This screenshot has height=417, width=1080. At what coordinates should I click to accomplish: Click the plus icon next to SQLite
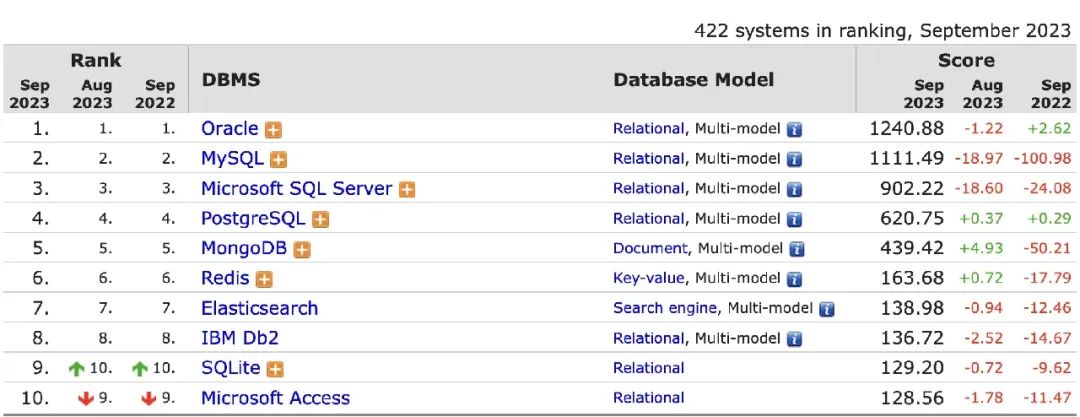click(275, 369)
